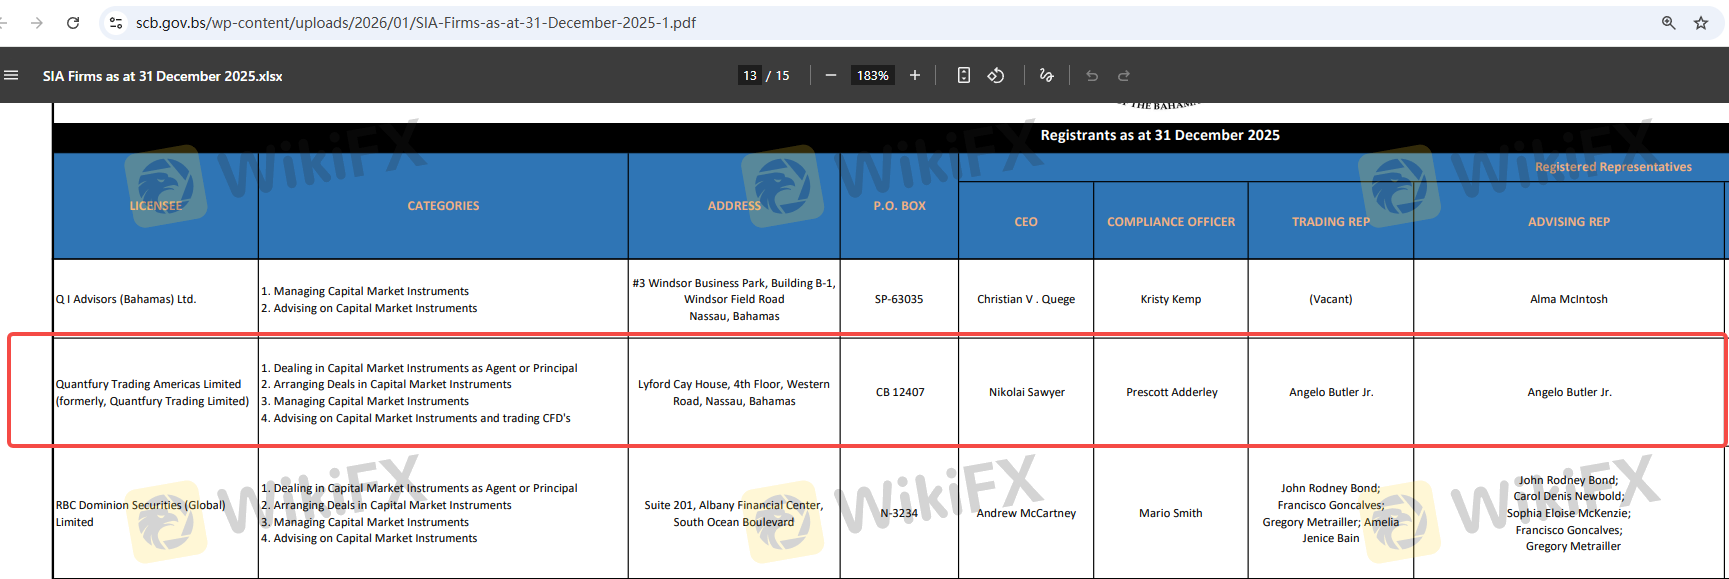Rotate the document counterclockwise

coord(996,75)
